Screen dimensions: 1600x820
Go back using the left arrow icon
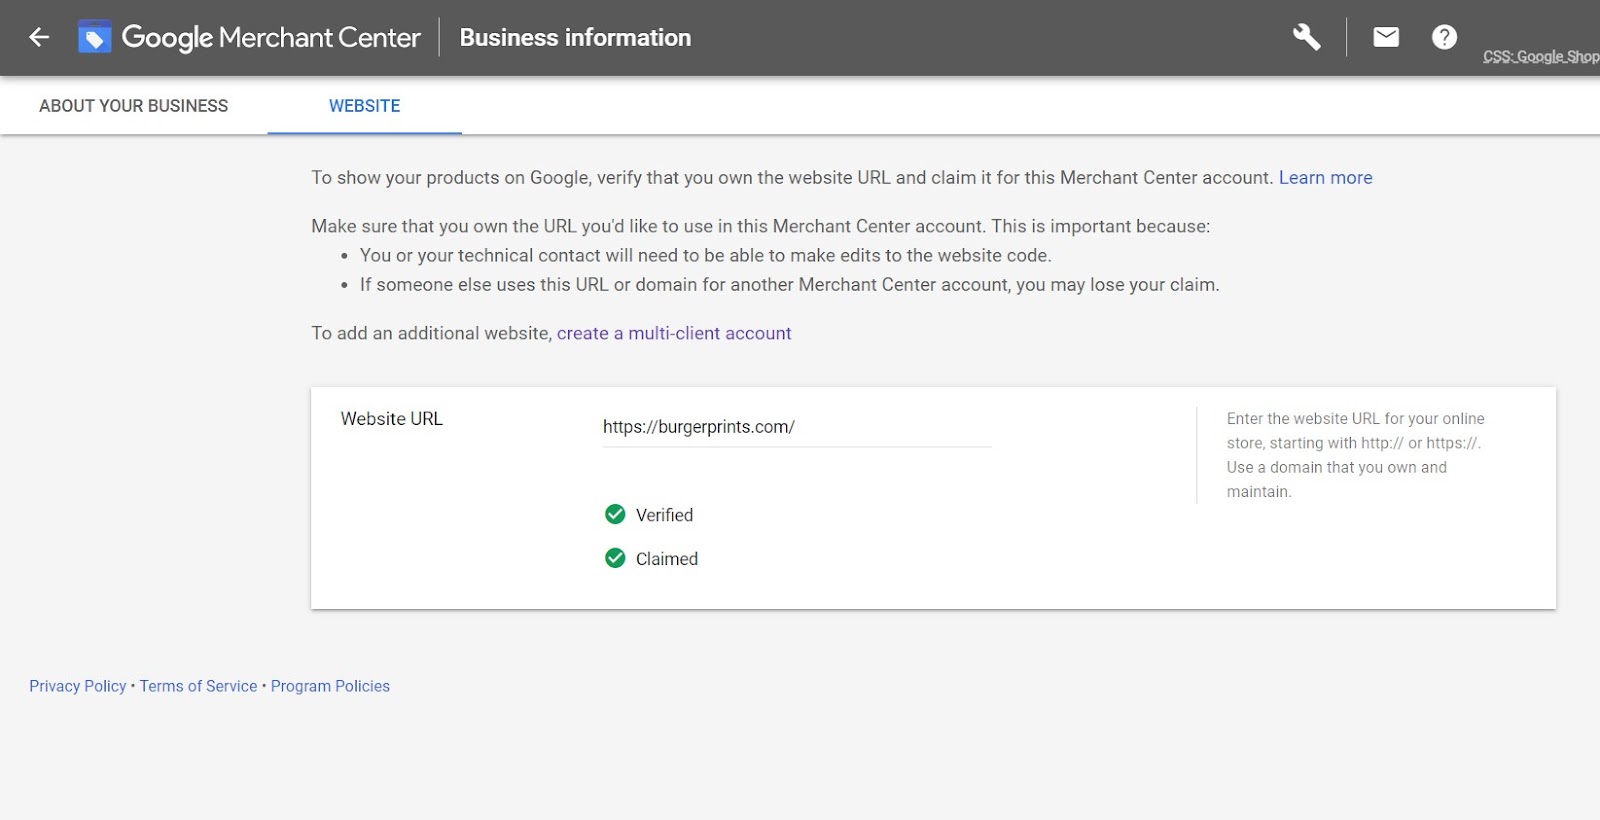(39, 37)
